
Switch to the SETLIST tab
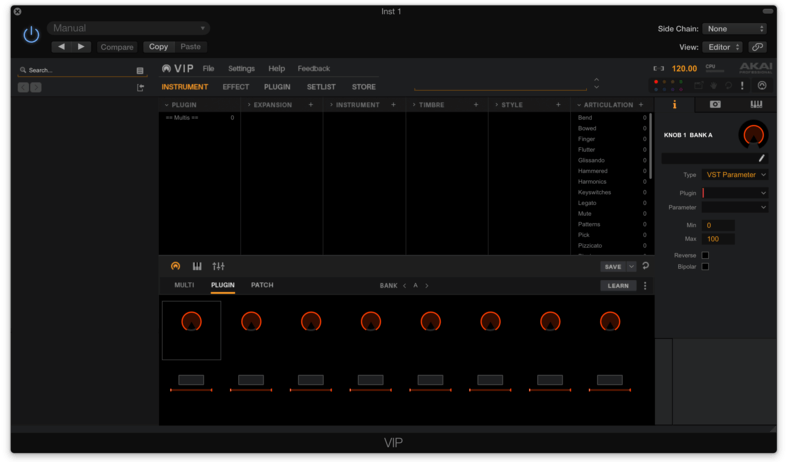[321, 87]
